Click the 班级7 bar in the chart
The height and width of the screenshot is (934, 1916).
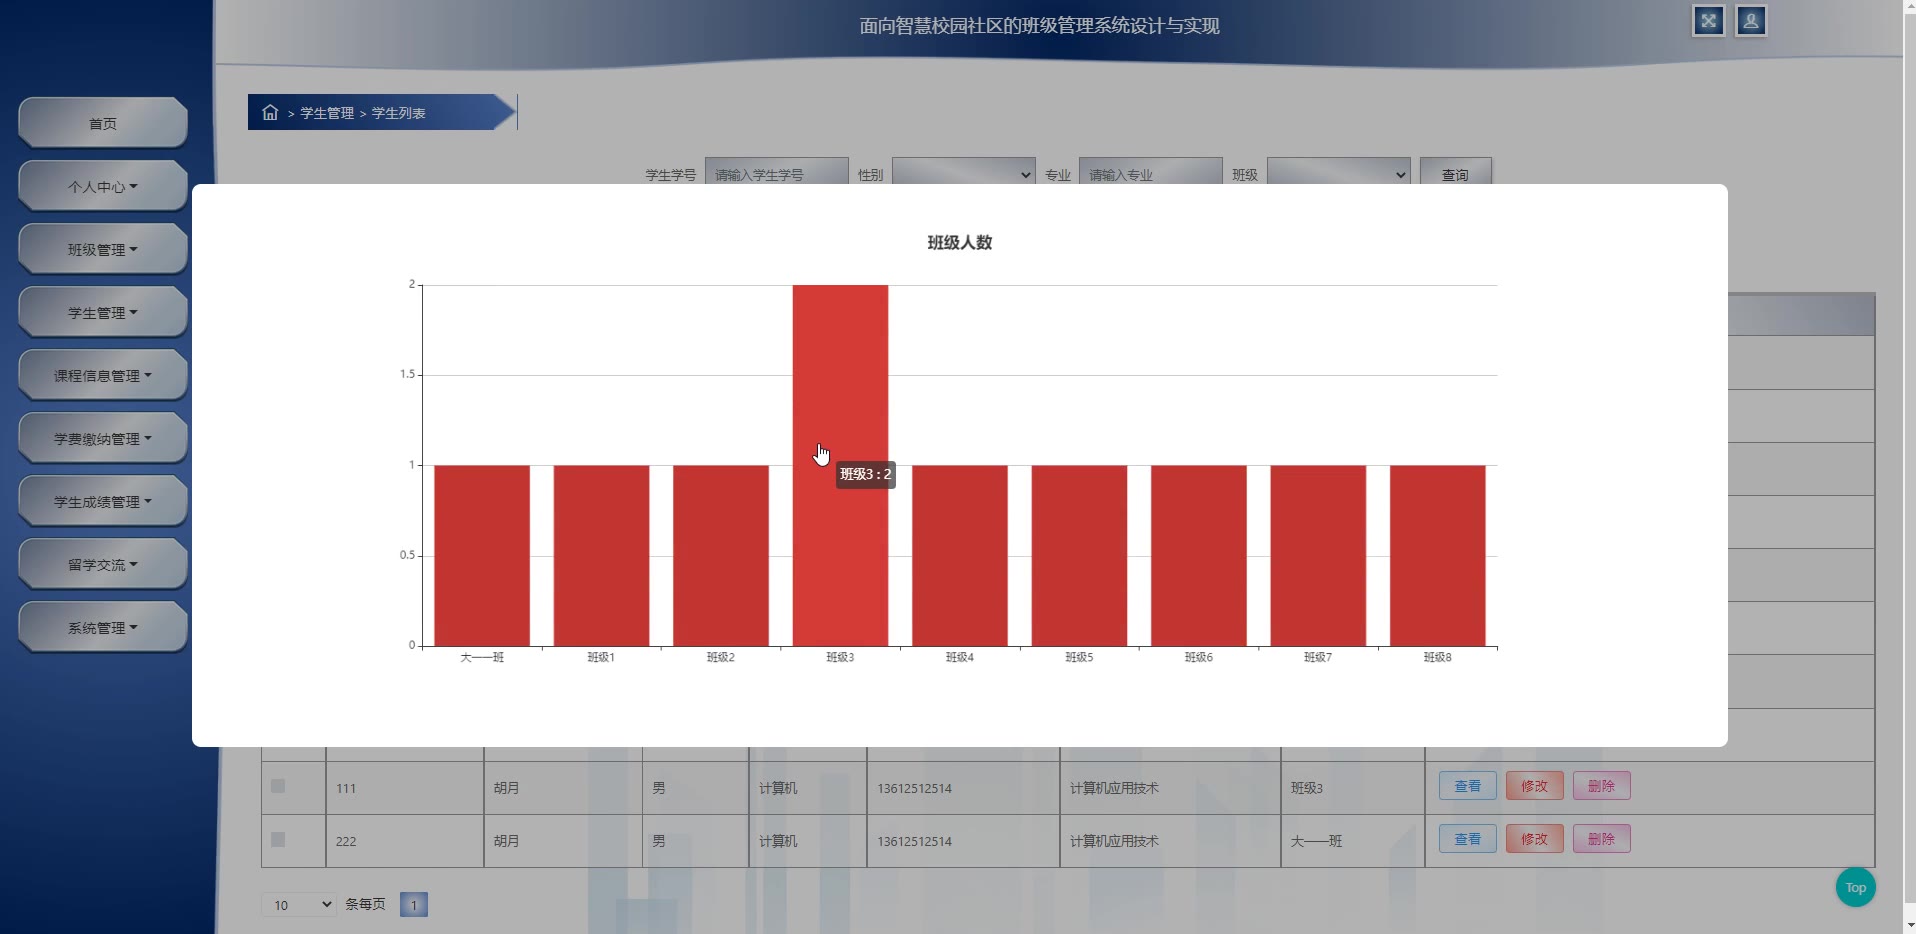point(1318,555)
